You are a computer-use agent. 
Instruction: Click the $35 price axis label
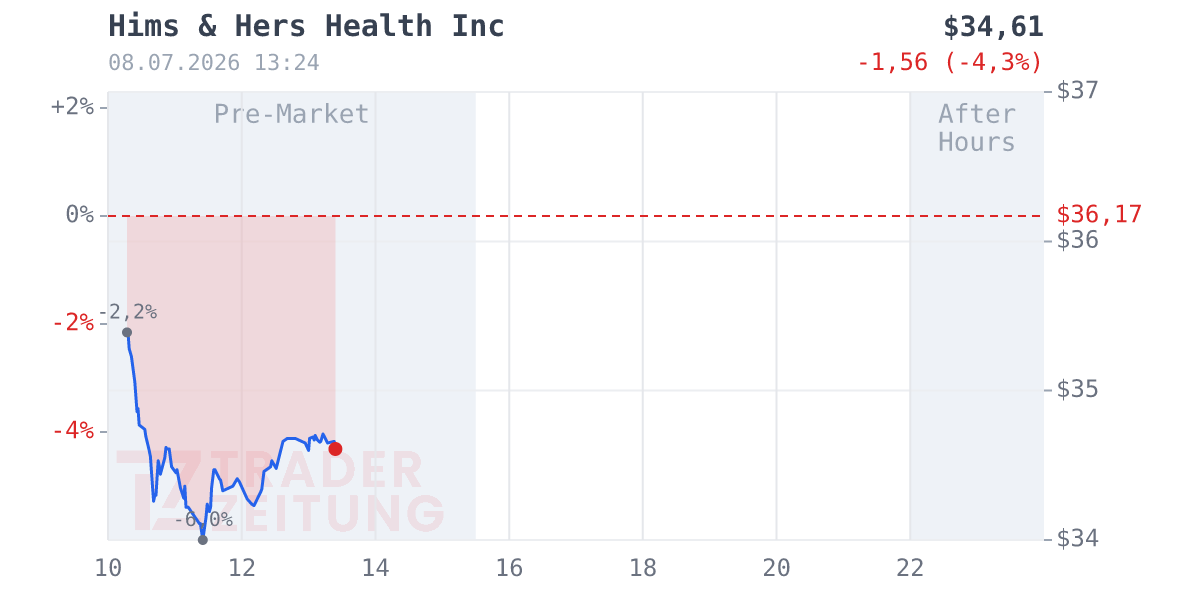click(1077, 389)
